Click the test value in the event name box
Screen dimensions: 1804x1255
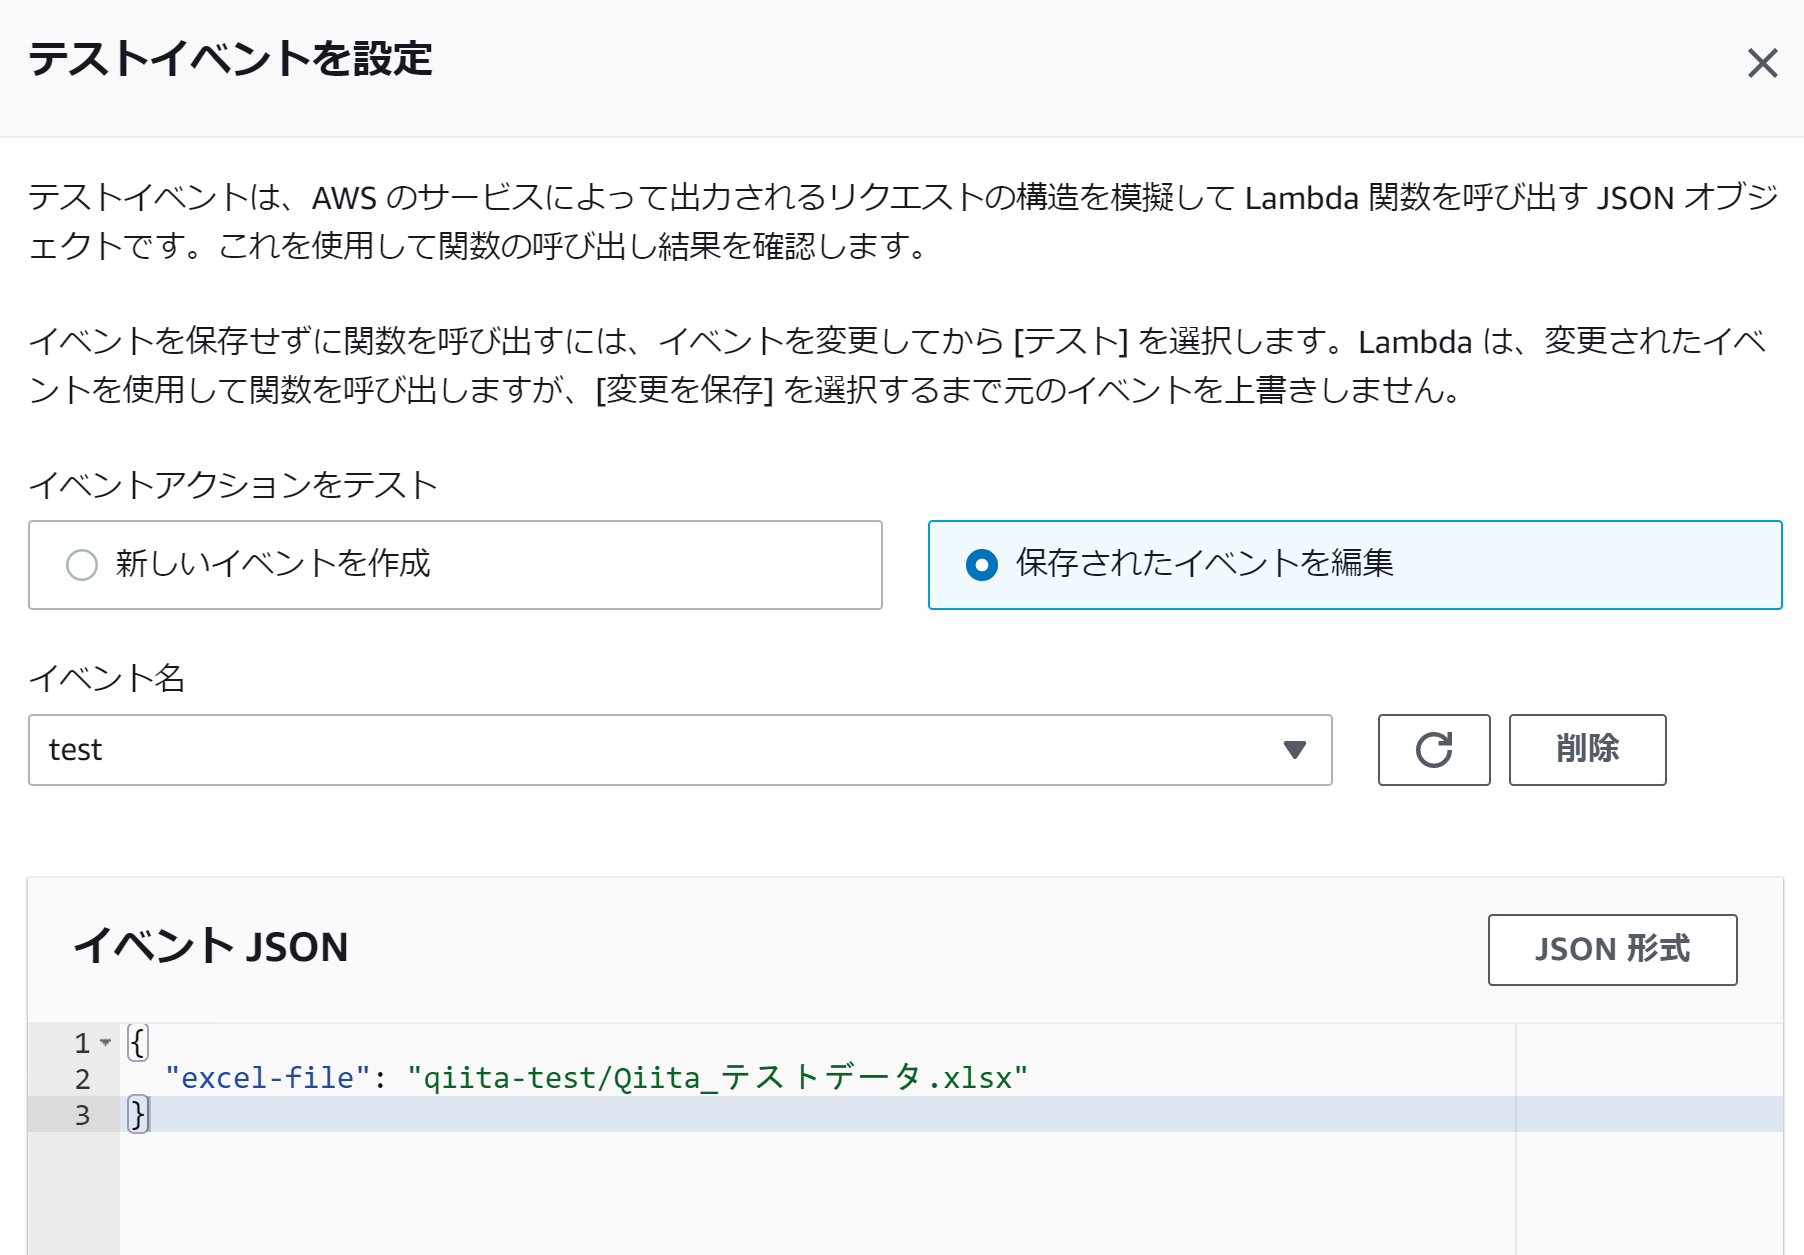click(77, 750)
